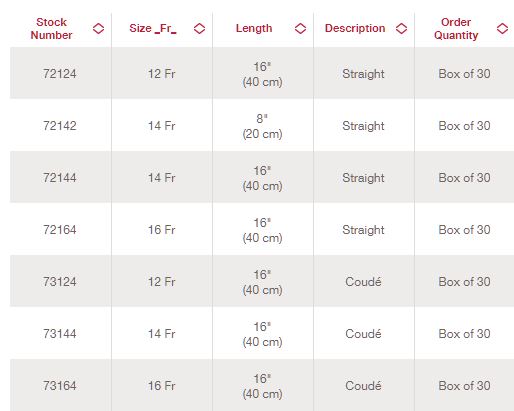Select the 72164 stock number
Viewport: 514px width, 411px height.
(x=60, y=230)
